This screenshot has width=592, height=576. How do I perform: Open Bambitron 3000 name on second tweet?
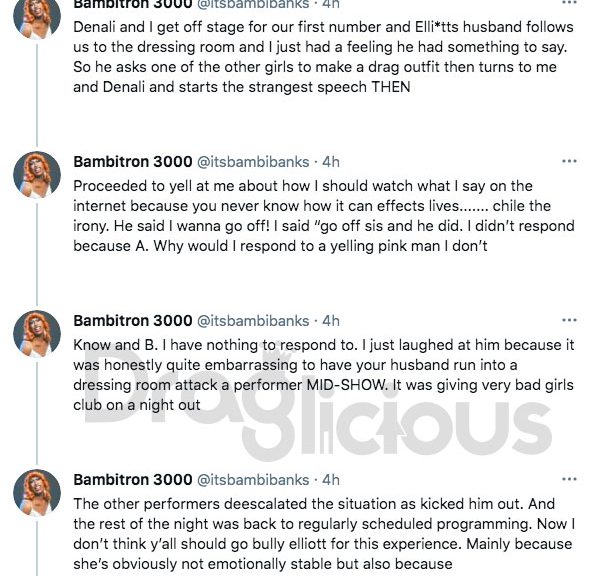[133, 162]
